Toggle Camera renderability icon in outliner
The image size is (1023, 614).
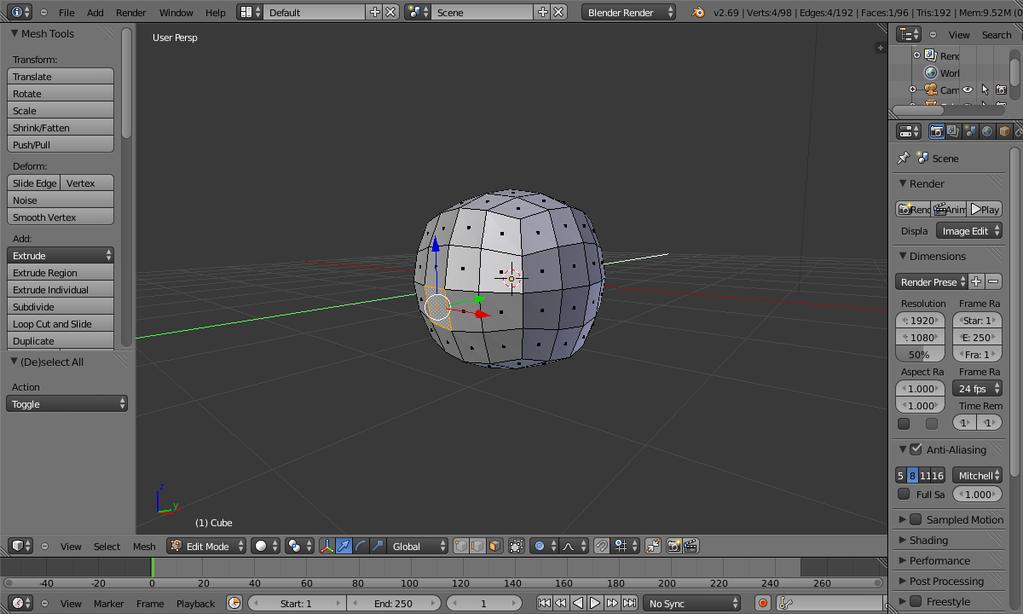click(1001, 89)
